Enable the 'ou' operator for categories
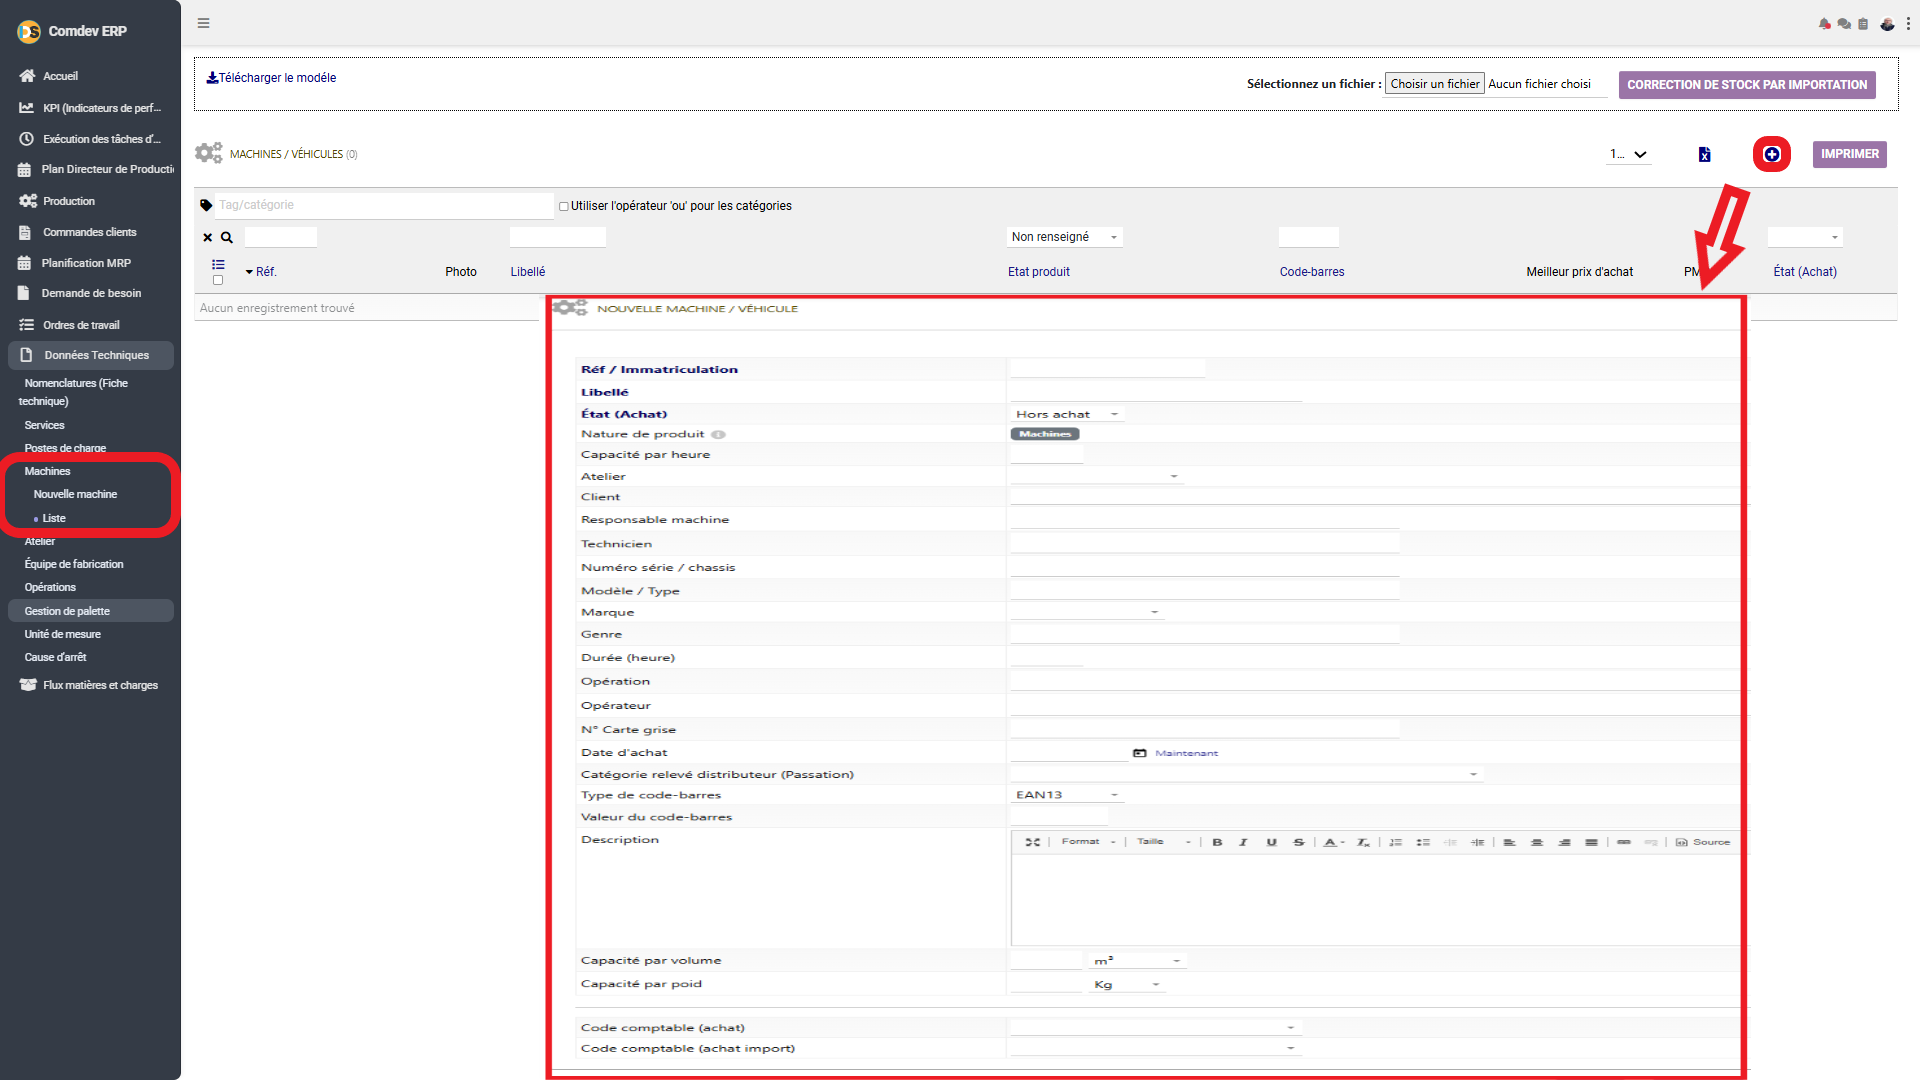Image resolution: width=1920 pixels, height=1080 pixels. click(564, 206)
